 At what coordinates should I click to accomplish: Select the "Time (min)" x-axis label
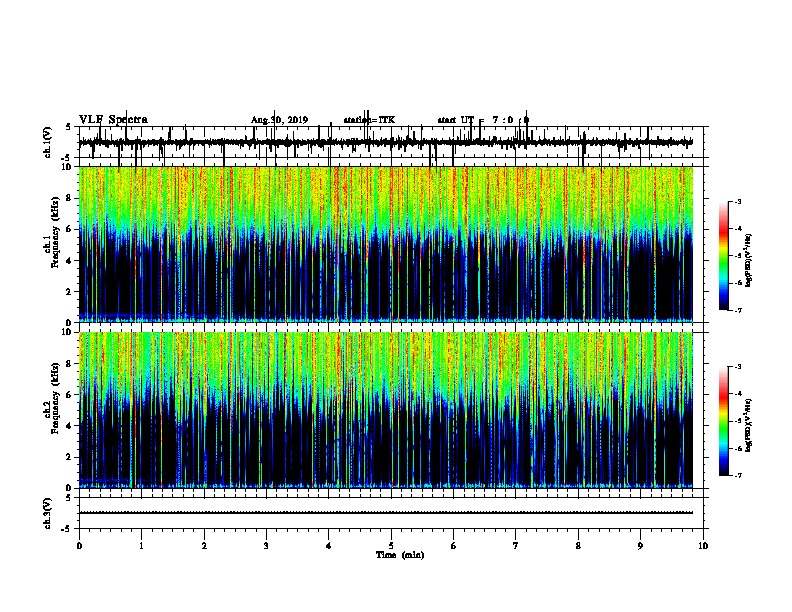pyautogui.click(x=400, y=555)
